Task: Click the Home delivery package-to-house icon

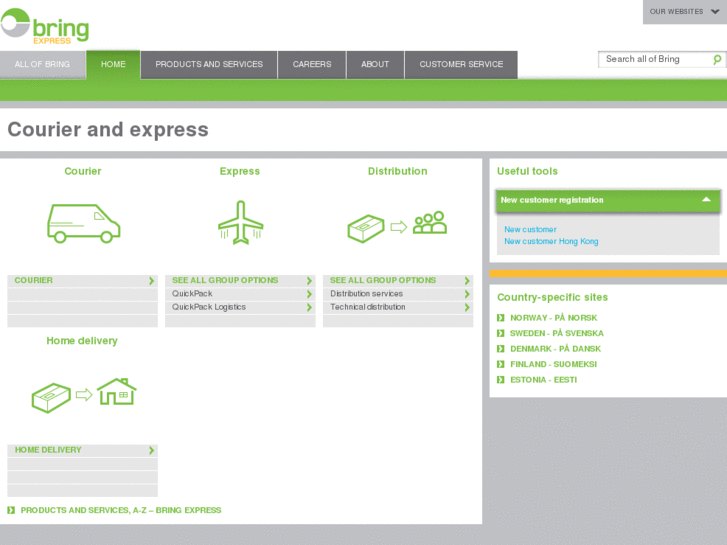Action: tap(84, 395)
